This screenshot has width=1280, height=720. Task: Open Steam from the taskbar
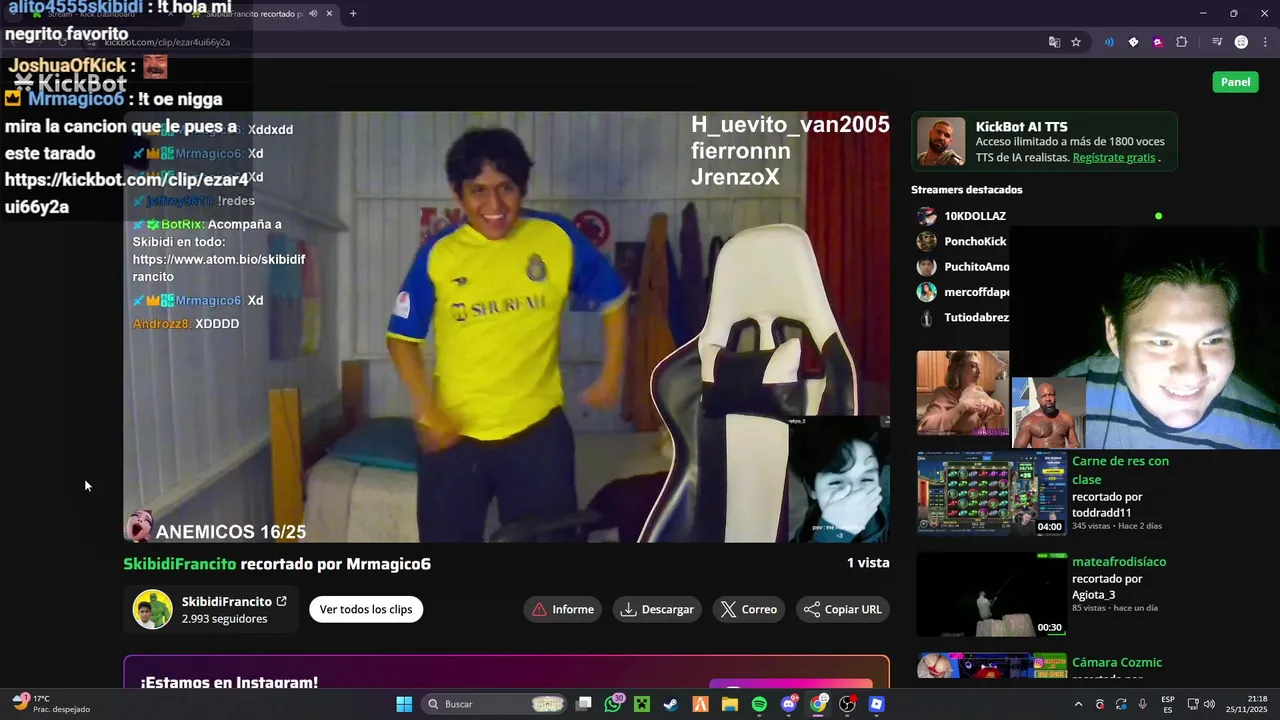pos(671,704)
